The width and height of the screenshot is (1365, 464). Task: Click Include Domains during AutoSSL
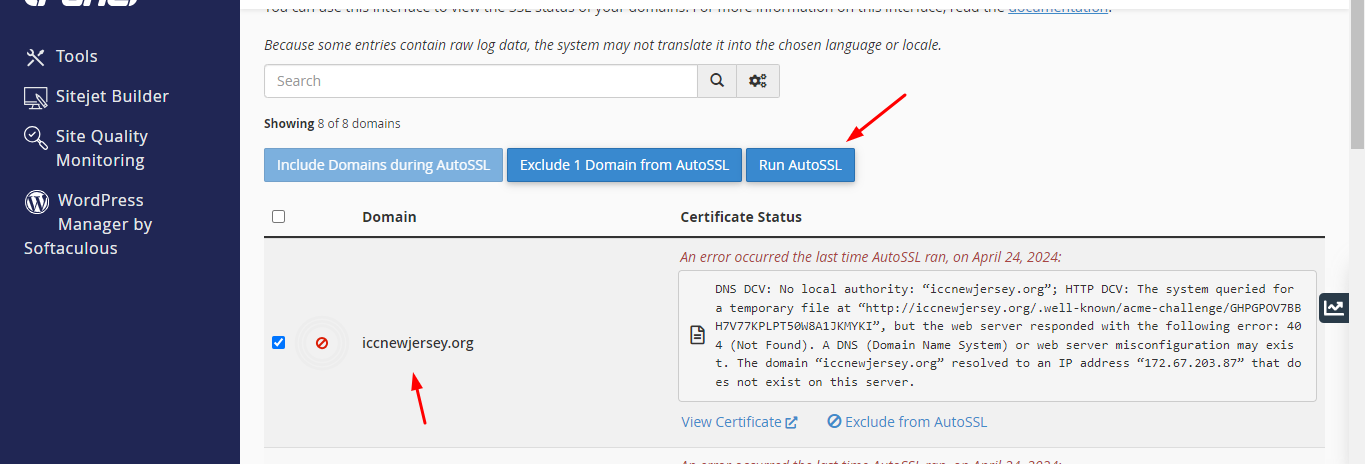[x=383, y=165]
